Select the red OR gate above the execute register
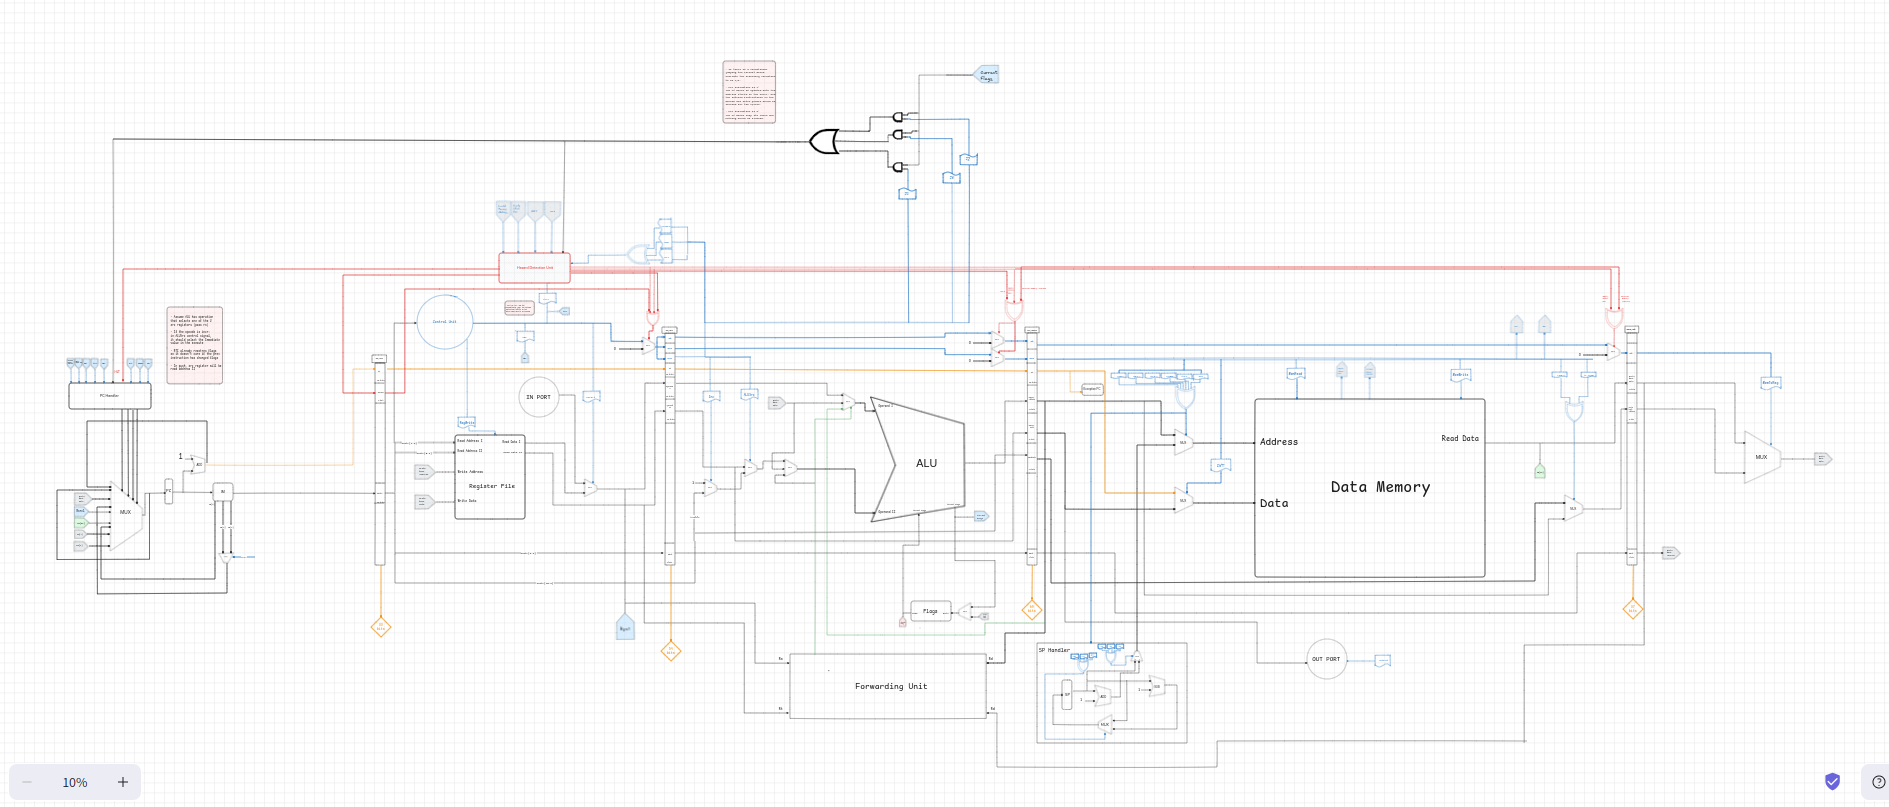 [1014, 311]
